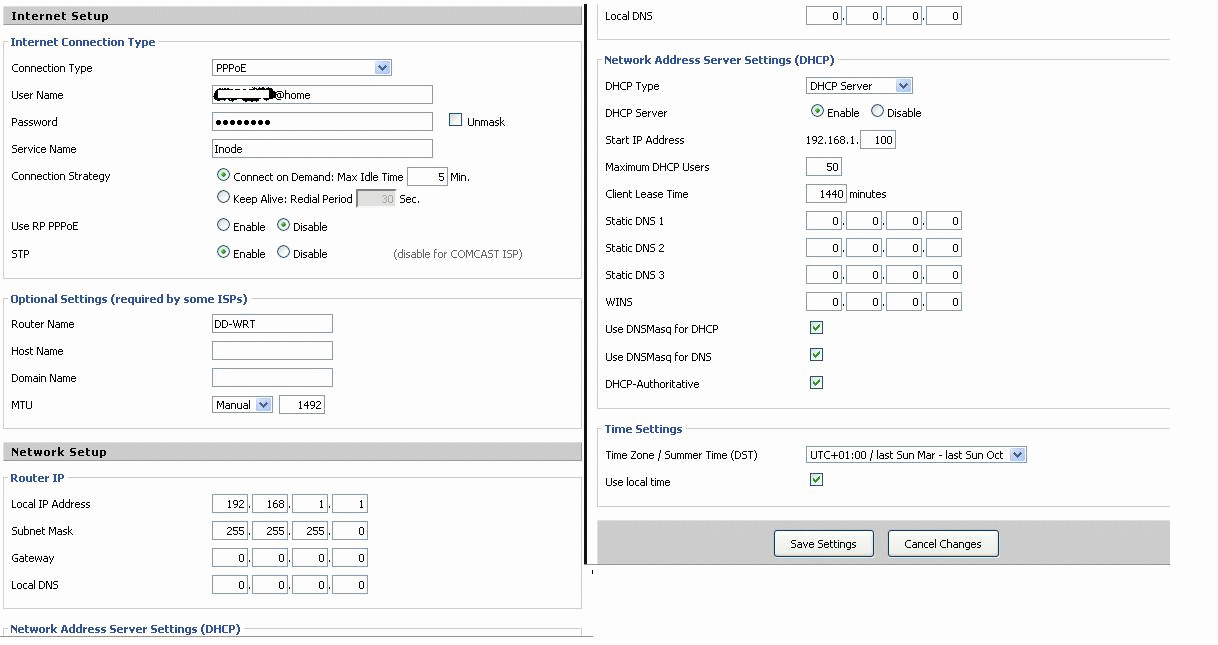Edit the Client Lease Time field showing 1440
The height and width of the screenshot is (645, 1218).
pos(827,194)
